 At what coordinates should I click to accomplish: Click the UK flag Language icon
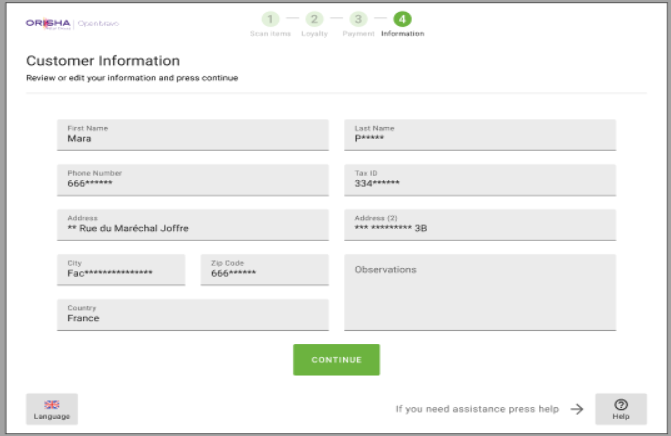pyautogui.click(x=52, y=405)
